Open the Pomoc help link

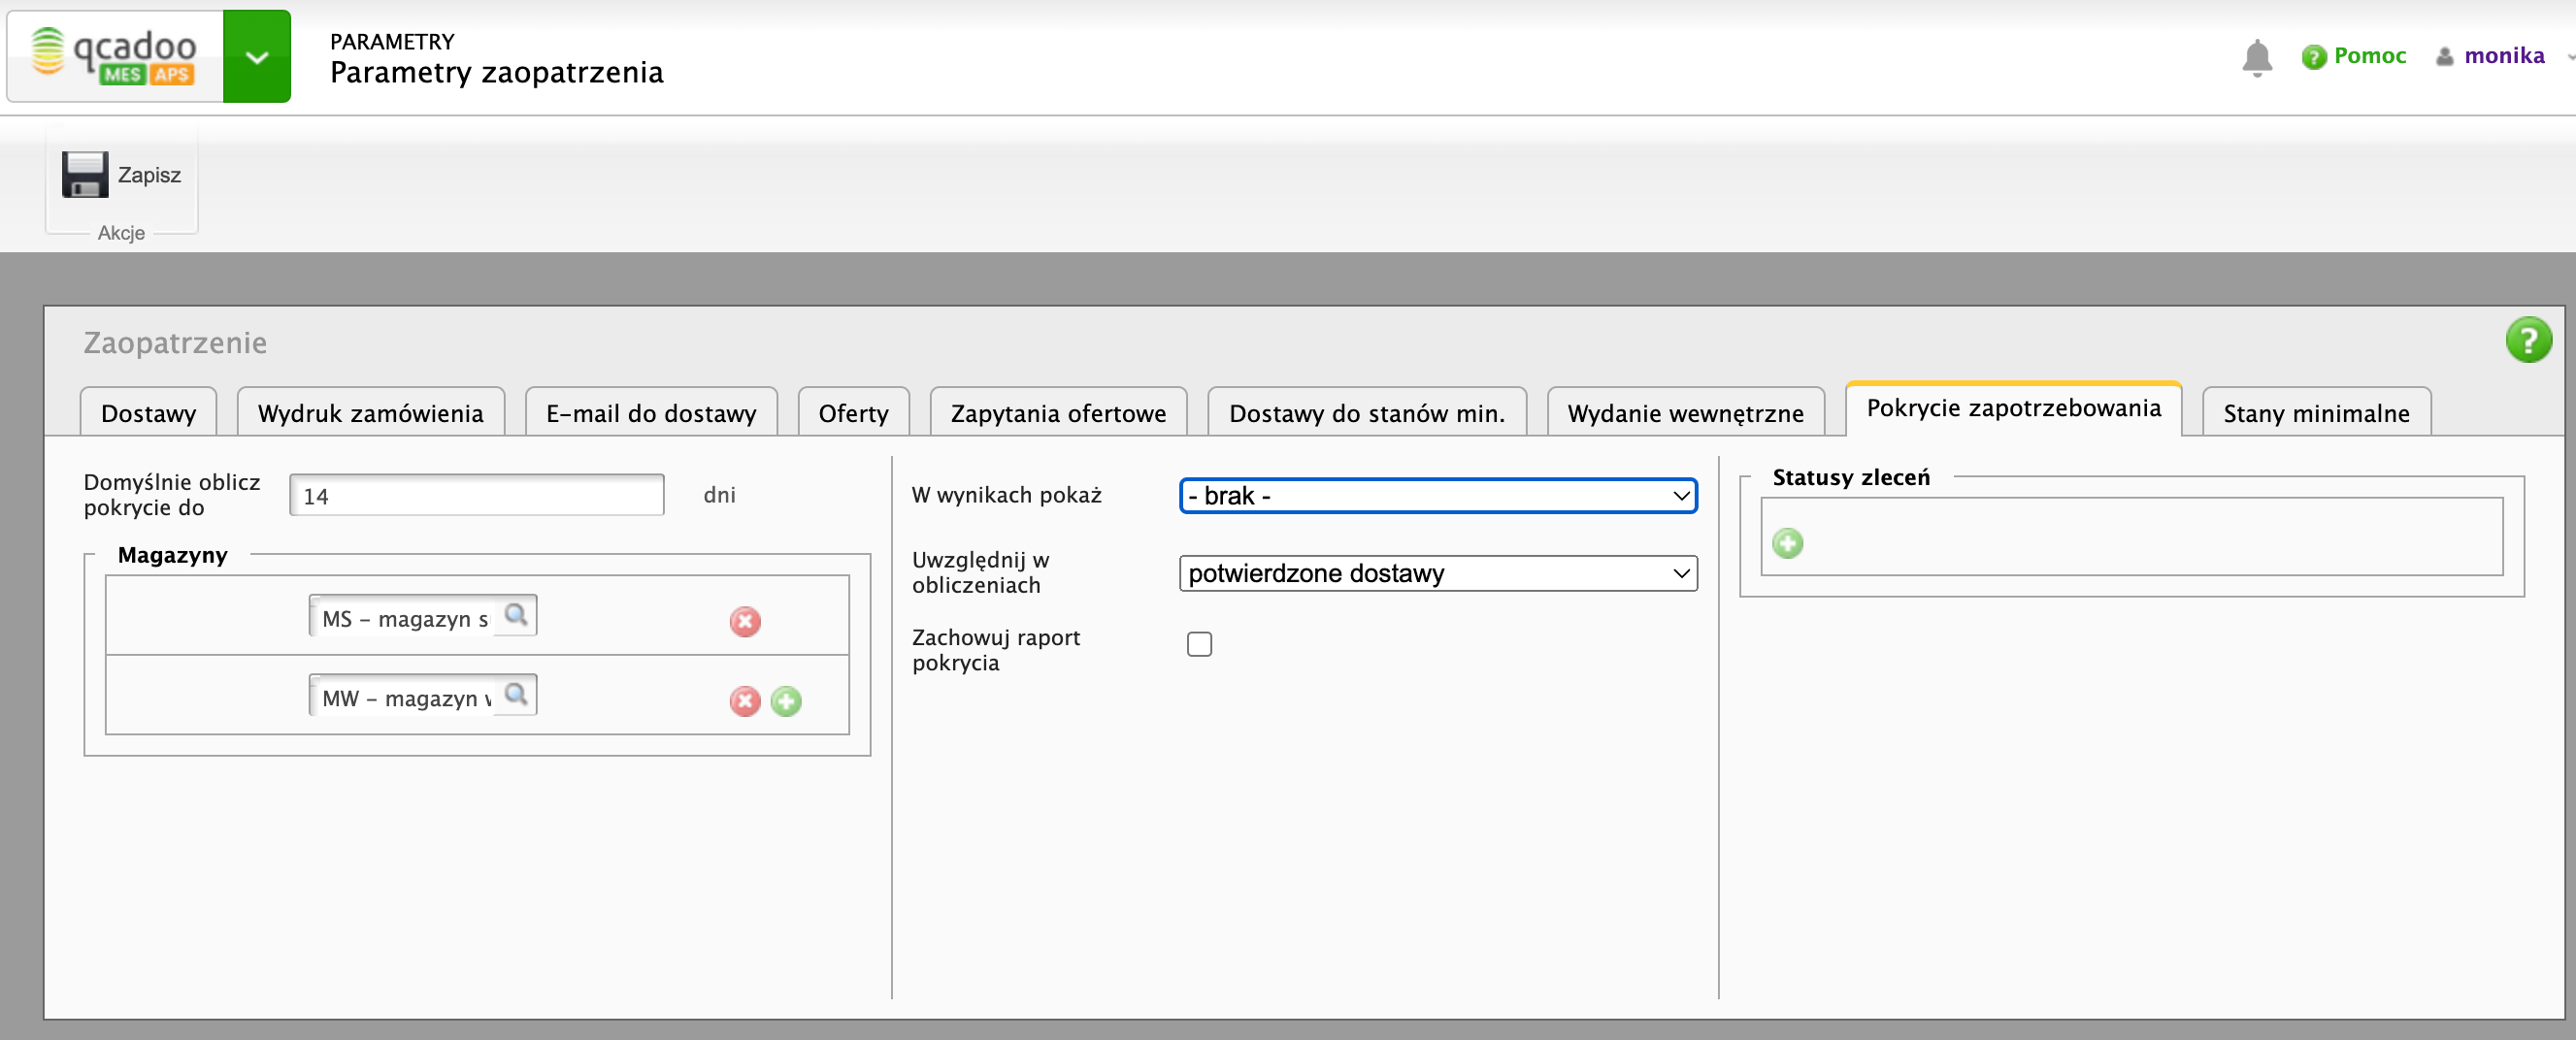click(x=2369, y=56)
